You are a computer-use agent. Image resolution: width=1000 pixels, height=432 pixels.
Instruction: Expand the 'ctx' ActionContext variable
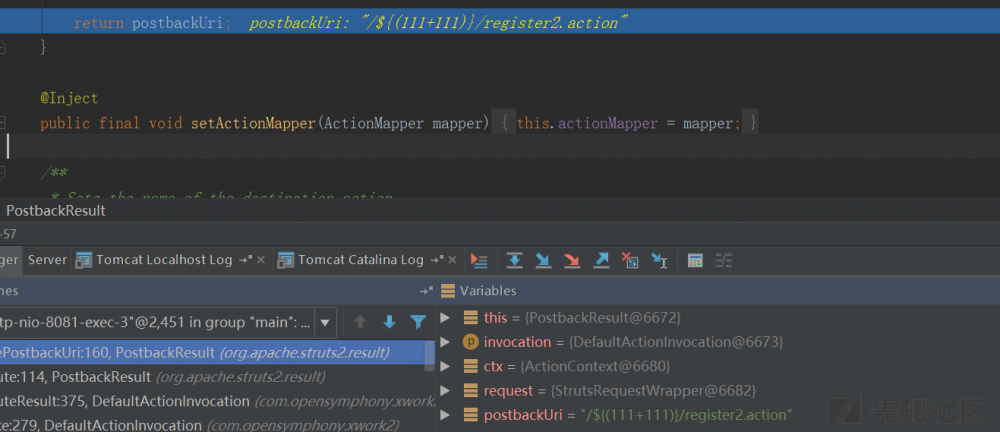click(445, 366)
